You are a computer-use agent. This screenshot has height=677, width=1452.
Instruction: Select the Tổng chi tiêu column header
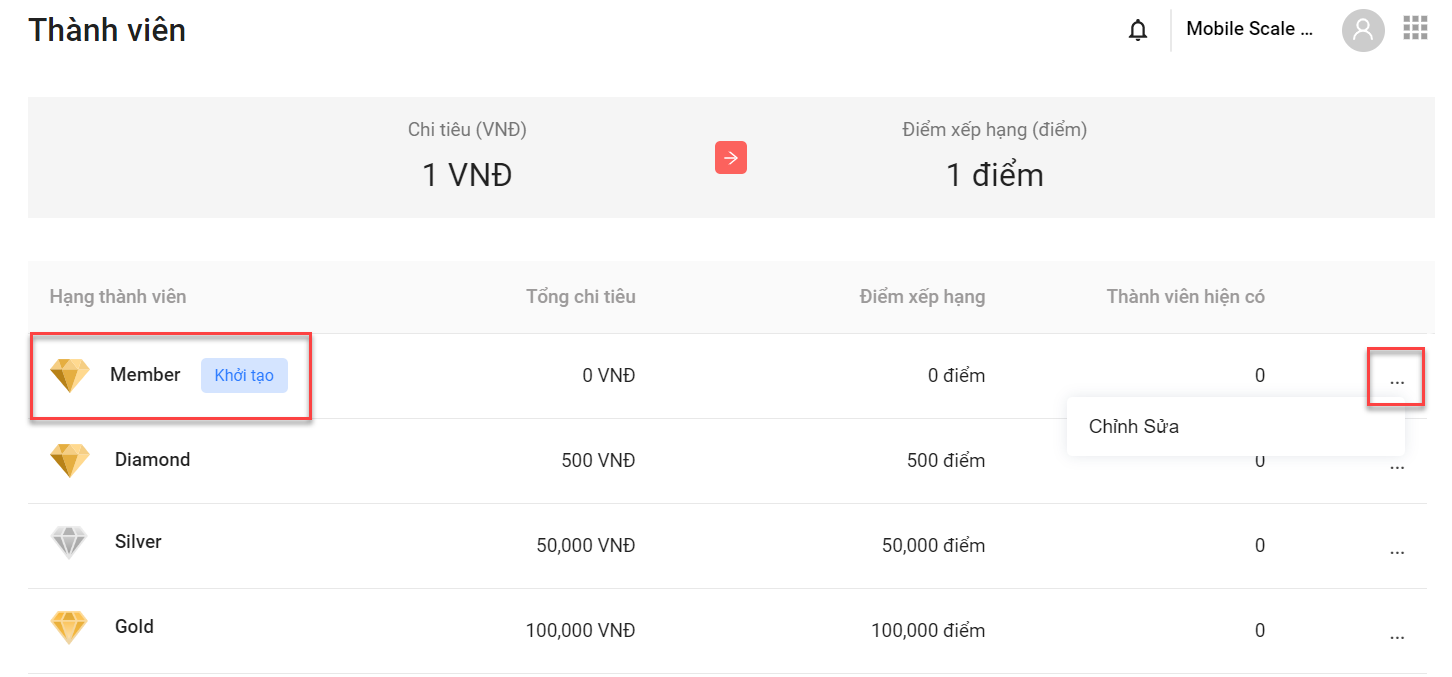tap(581, 296)
